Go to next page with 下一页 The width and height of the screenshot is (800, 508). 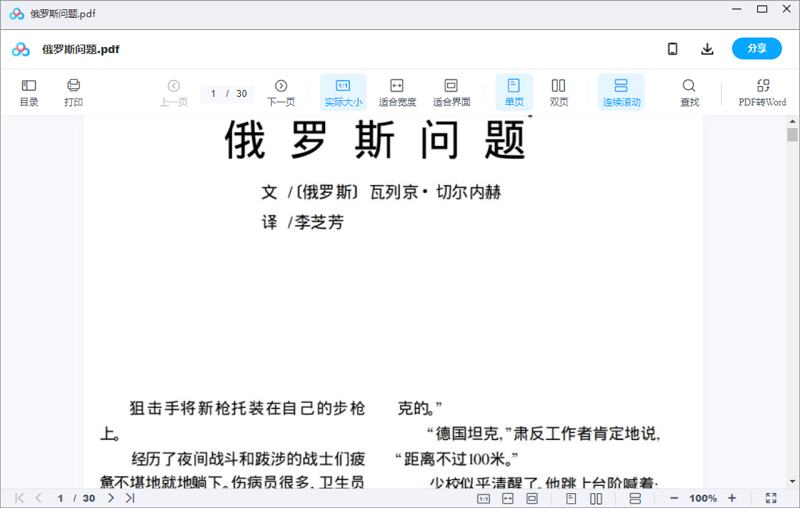(x=281, y=92)
